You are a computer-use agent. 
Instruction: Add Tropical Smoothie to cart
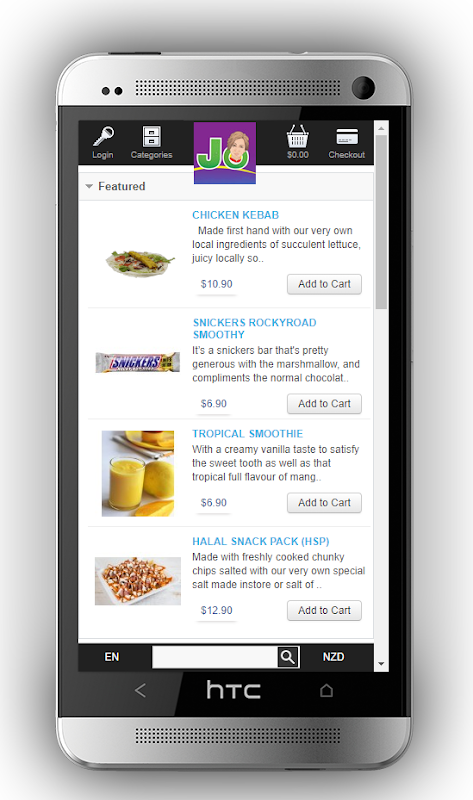point(324,503)
